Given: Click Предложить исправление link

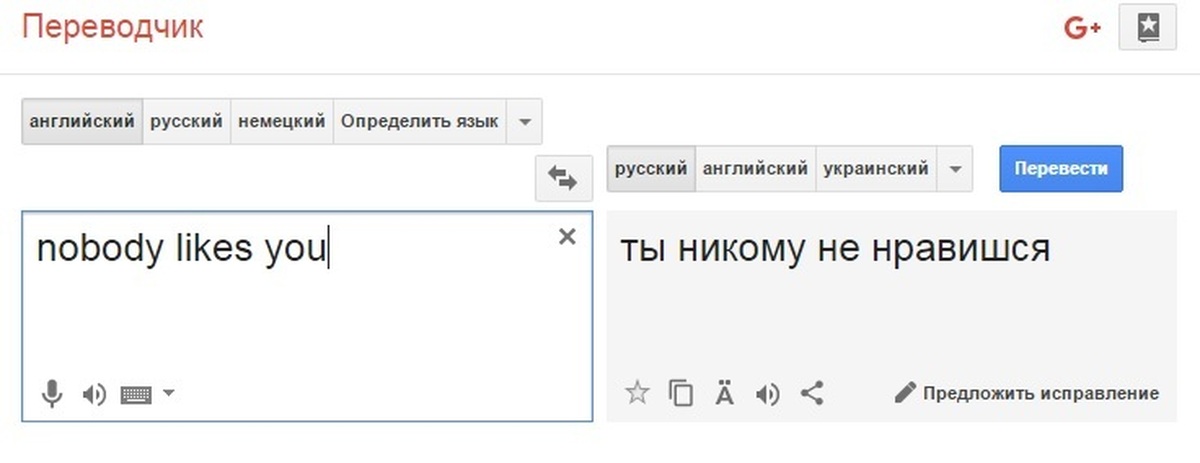Looking at the screenshot, I should coord(1028,393).
